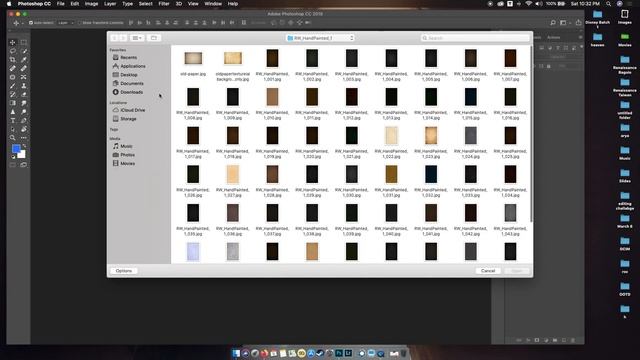
Task: Select the Clone Stamp tool
Action: click(x=24, y=86)
